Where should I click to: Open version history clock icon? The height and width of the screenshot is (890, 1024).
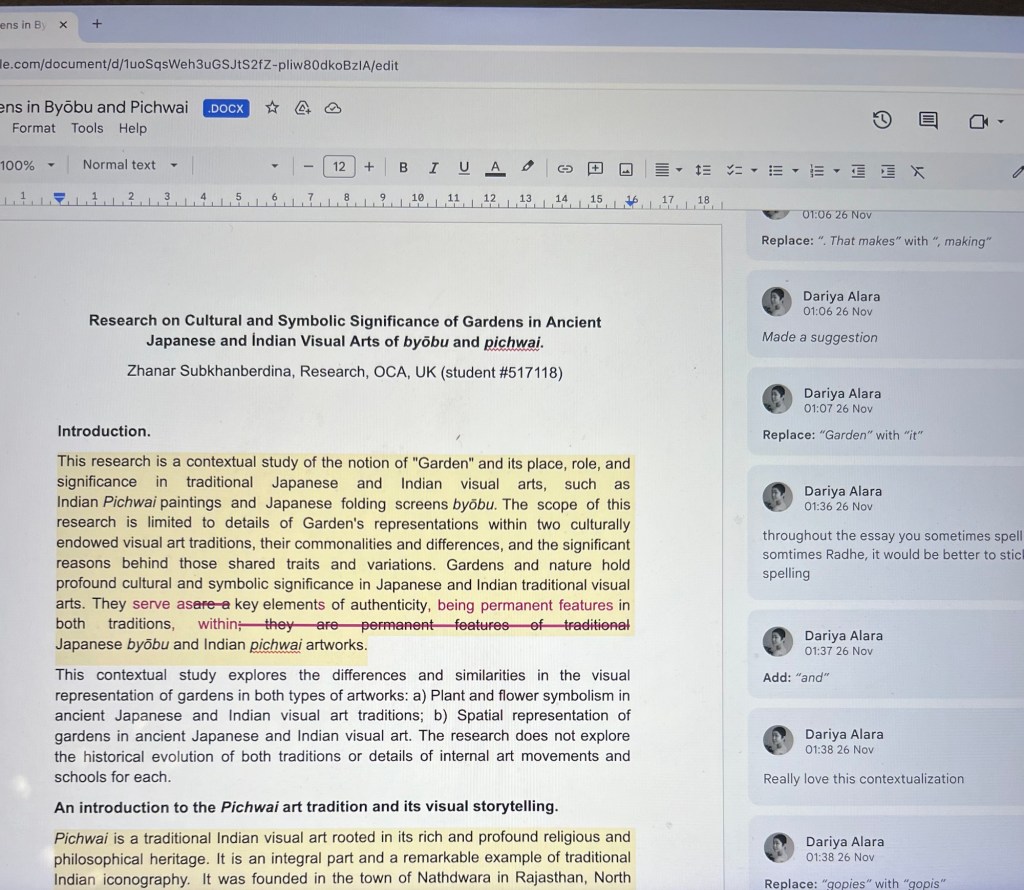[x=882, y=120]
